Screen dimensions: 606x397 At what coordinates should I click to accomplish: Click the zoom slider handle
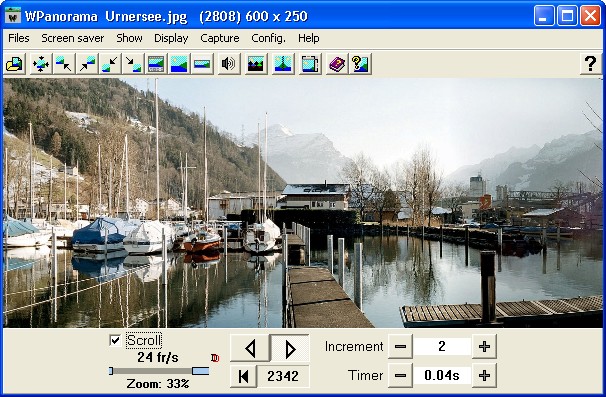click(x=201, y=371)
